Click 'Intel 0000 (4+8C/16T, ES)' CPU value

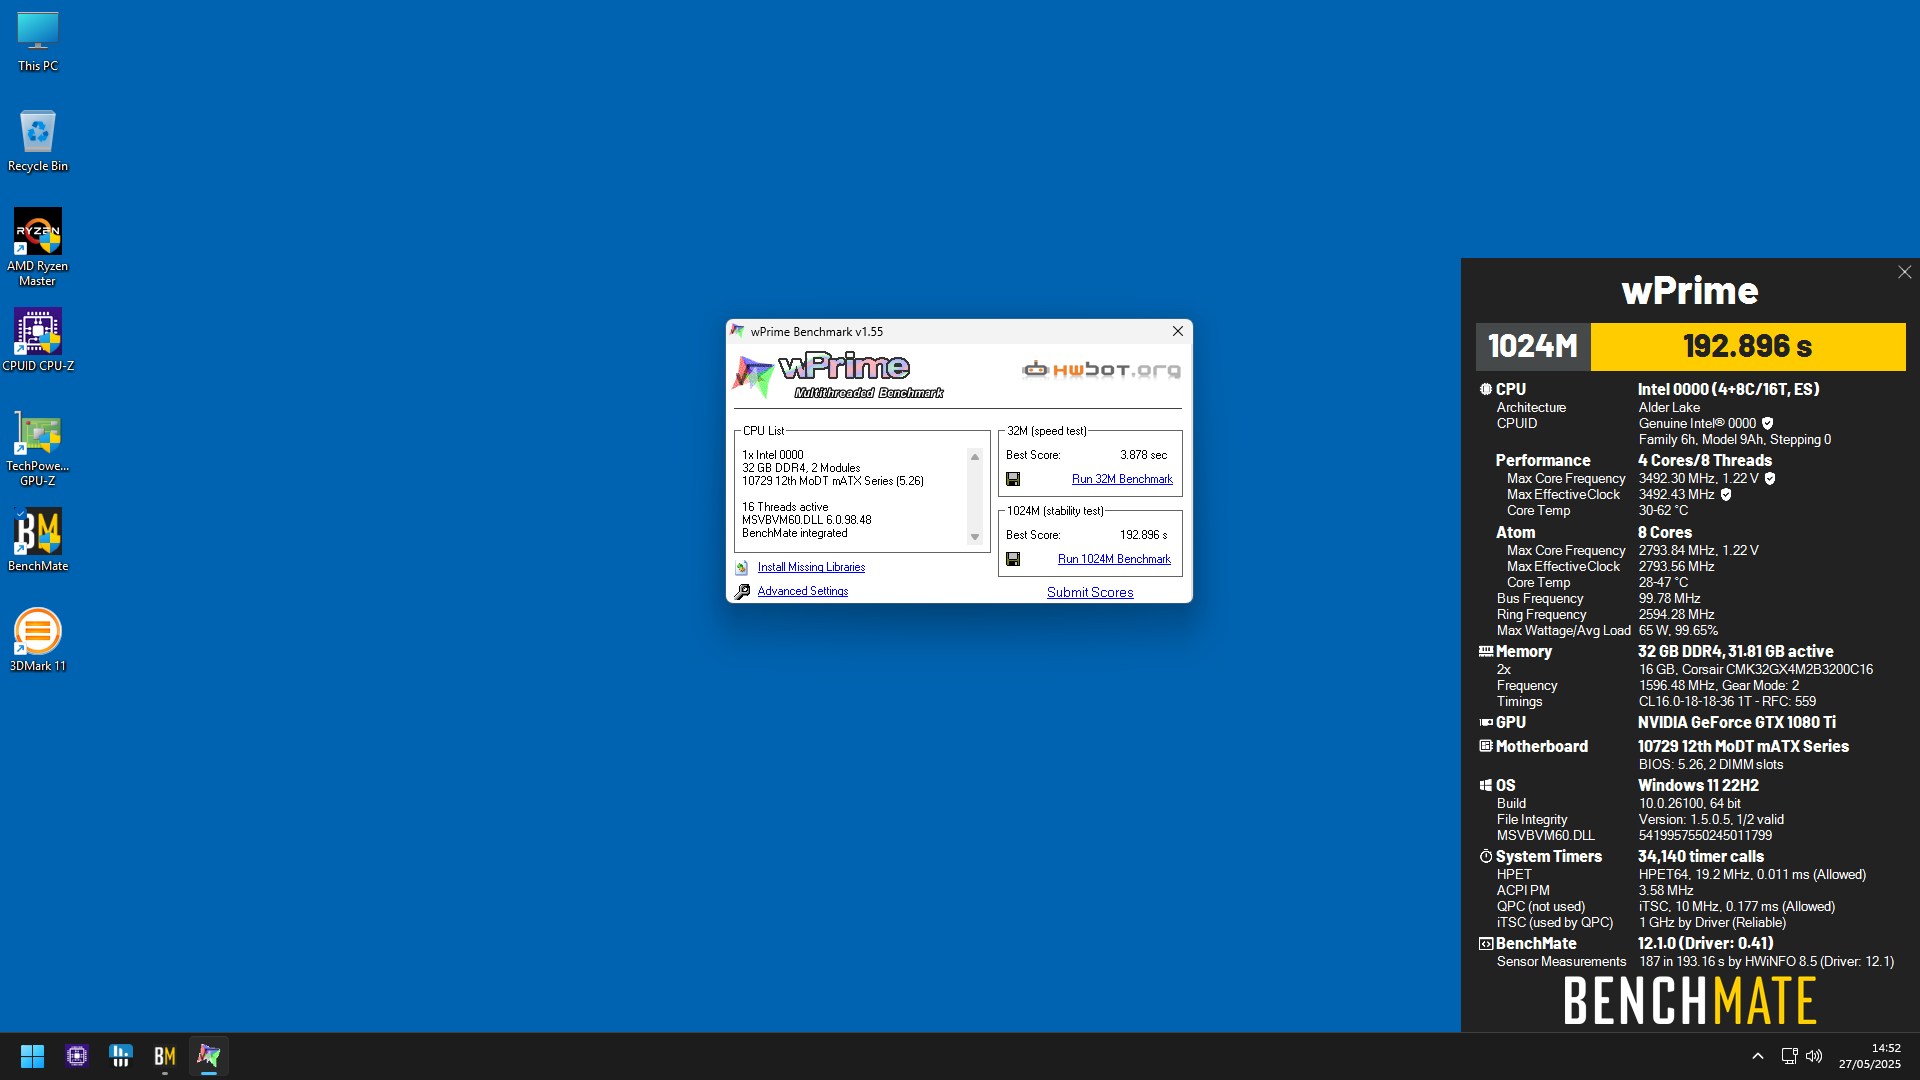click(x=1728, y=389)
